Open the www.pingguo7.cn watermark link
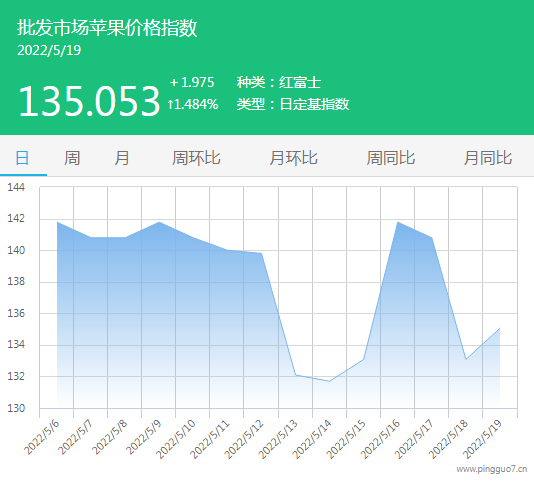The height and width of the screenshot is (481, 534). point(491,469)
